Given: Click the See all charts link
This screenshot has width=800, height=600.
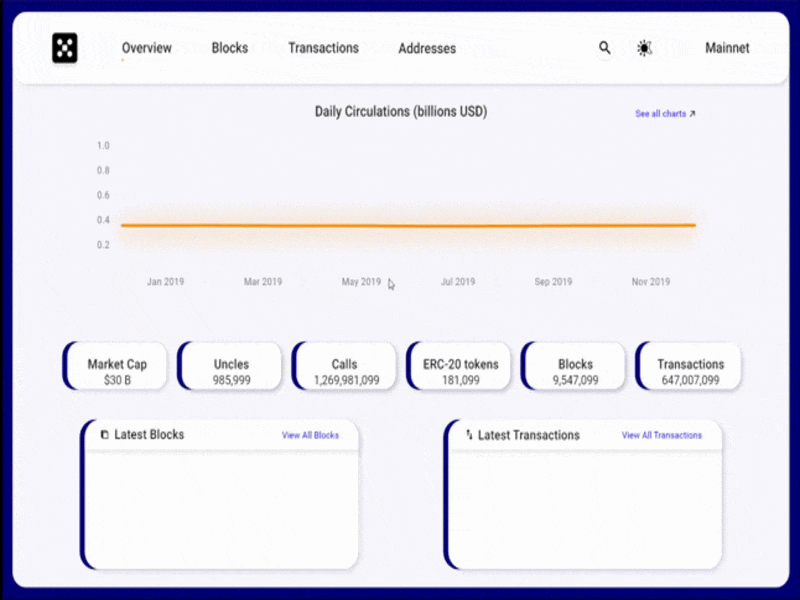Looking at the screenshot, I should (x=661, y=114).
